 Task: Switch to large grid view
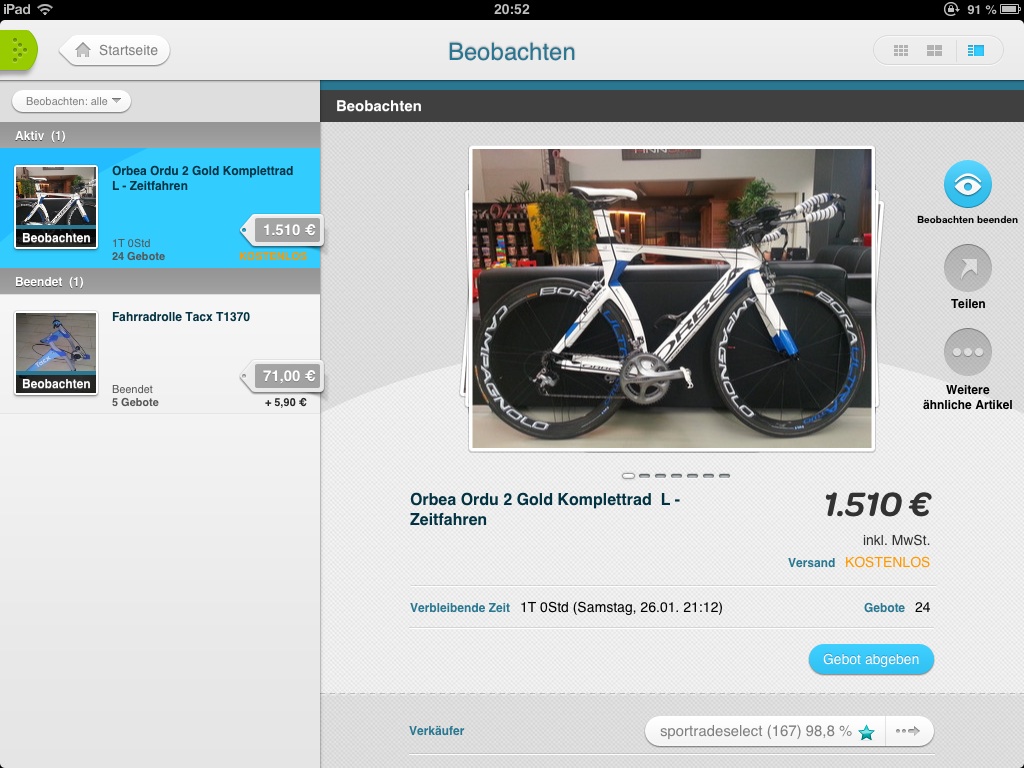(935, 50)
